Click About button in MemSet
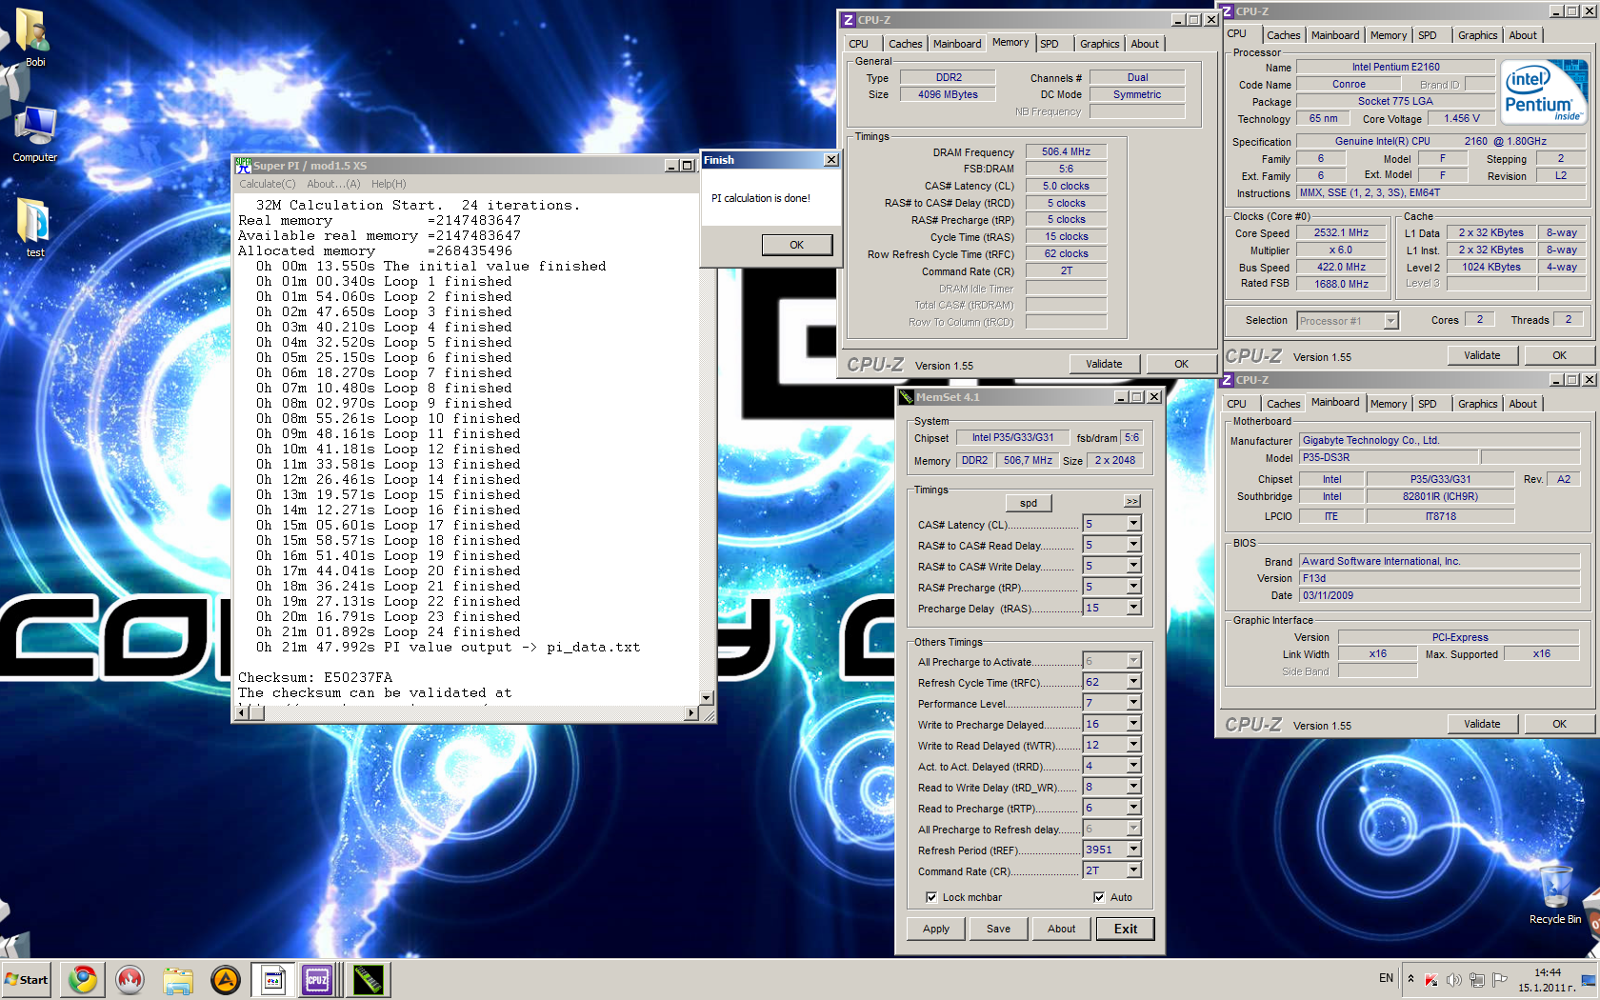Screen dimensions: 1600x1000 1061,929
